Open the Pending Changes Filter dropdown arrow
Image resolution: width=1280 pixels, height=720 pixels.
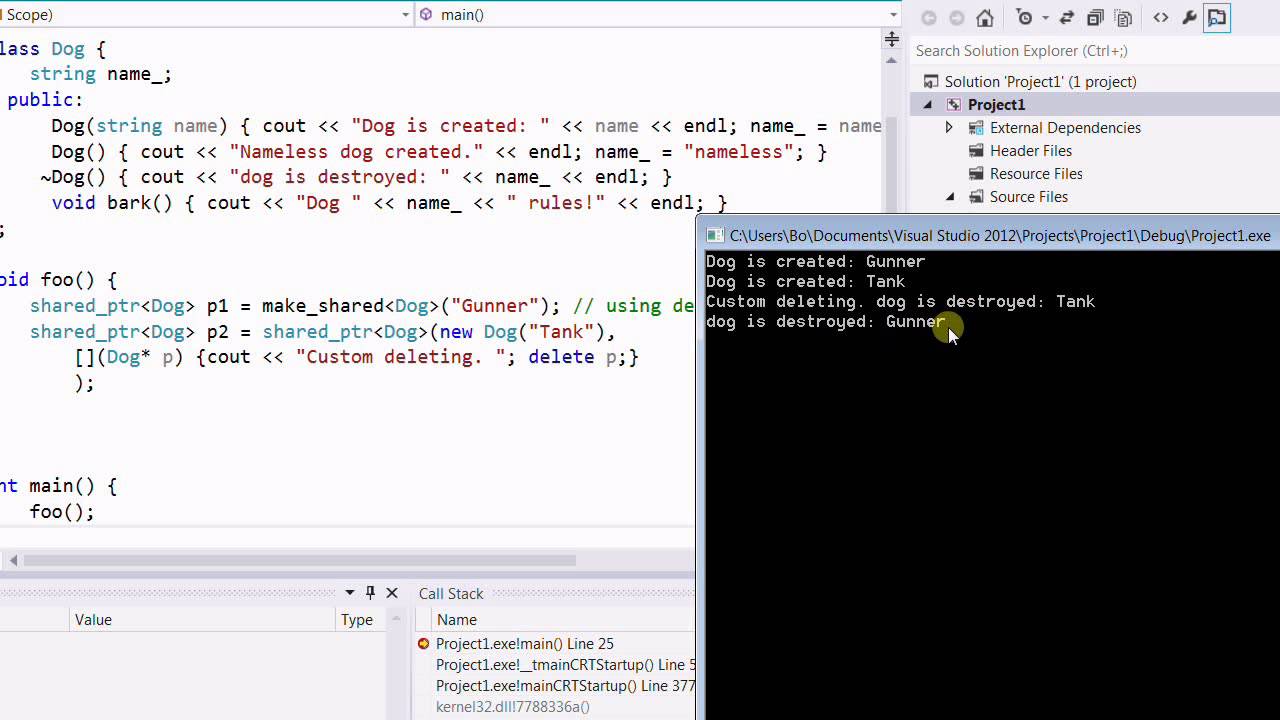[x=1044, y=18]
